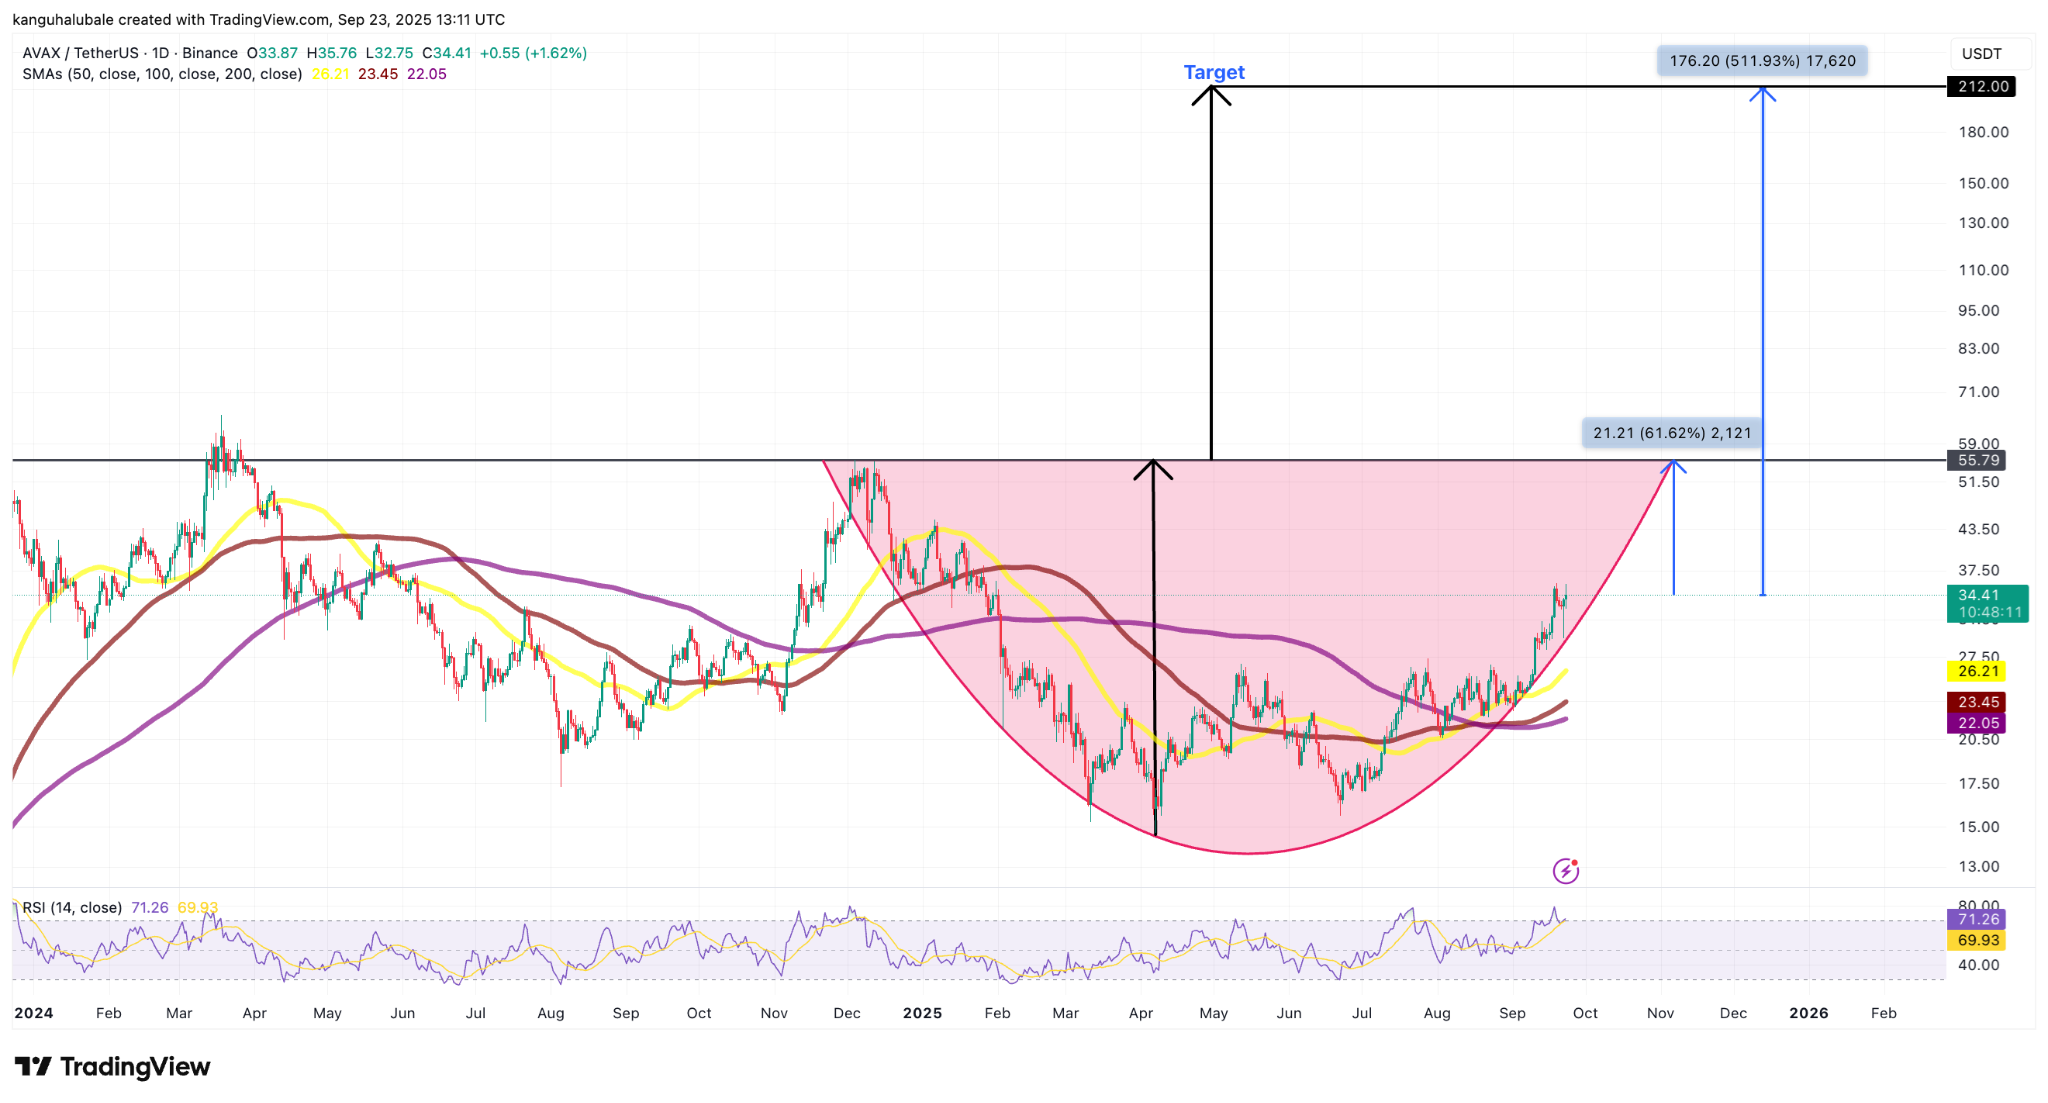Image resolution: width=2048 pixels, height=1103 pixels.
Task: Click the yellow 26.21 SMA price tag
Action: (x=1977, y=671)
